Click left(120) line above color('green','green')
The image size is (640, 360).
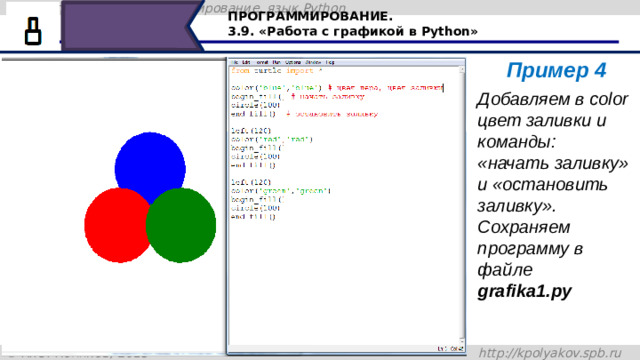[x=251, y=182]
